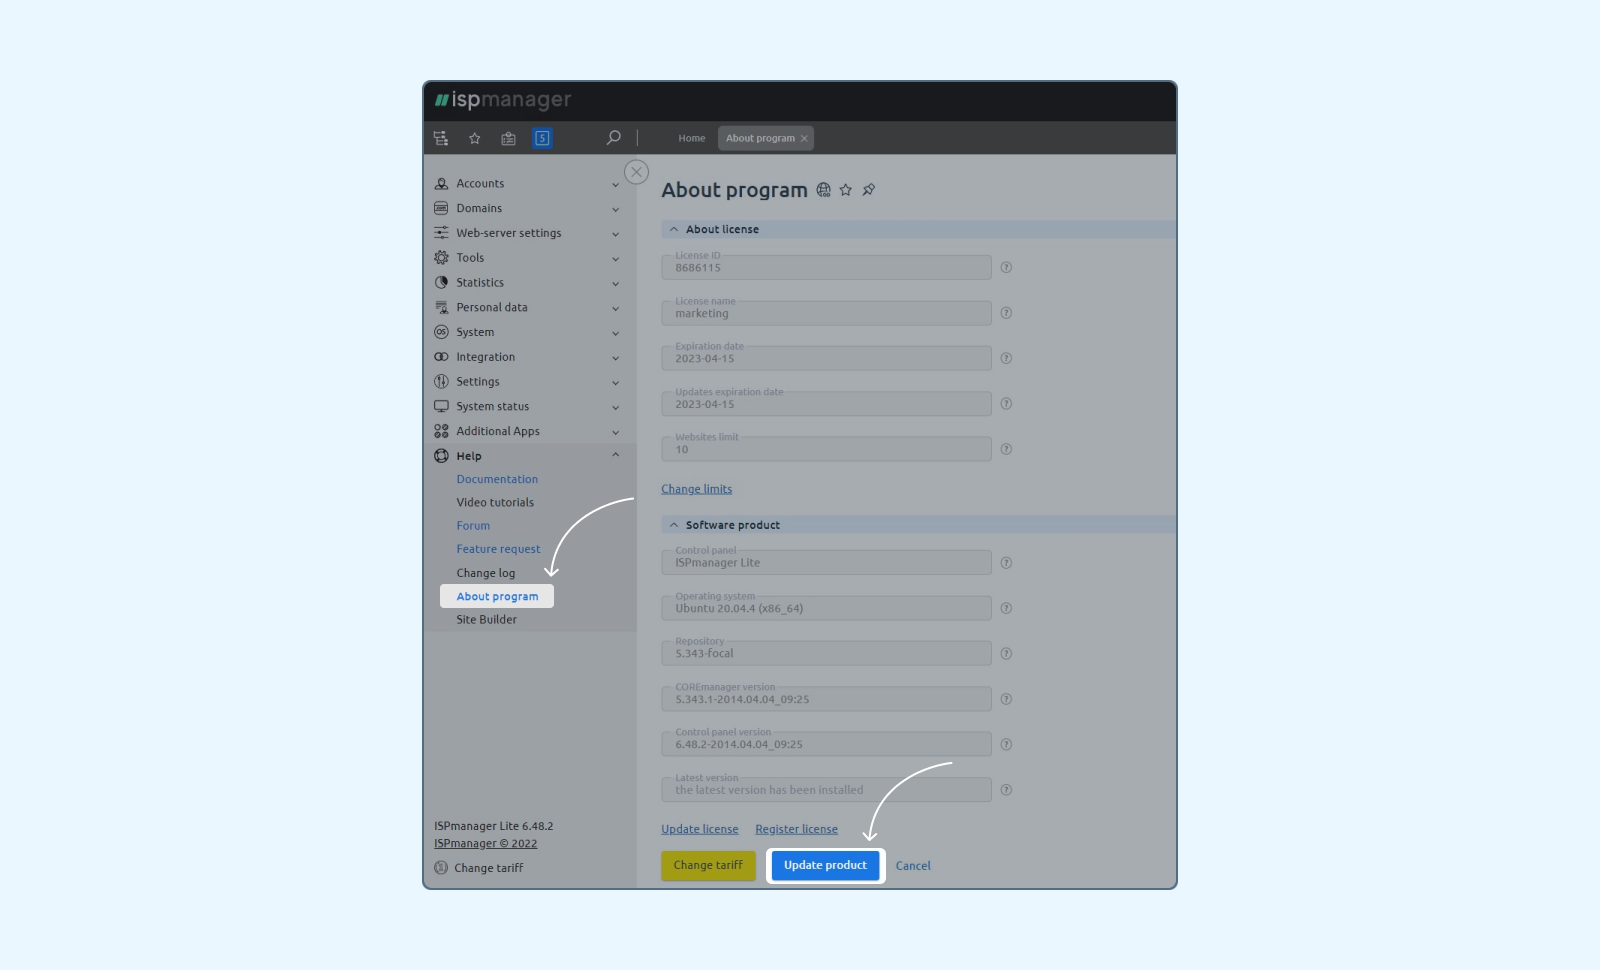
Task: Click the Integration icon in sidebar
Action: [x=441, y=357]
